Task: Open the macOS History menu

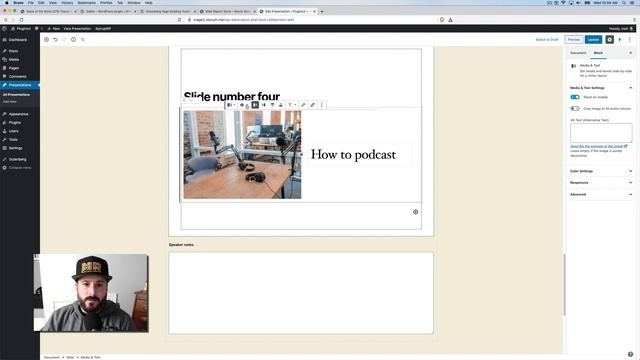Action: [67, 3]
